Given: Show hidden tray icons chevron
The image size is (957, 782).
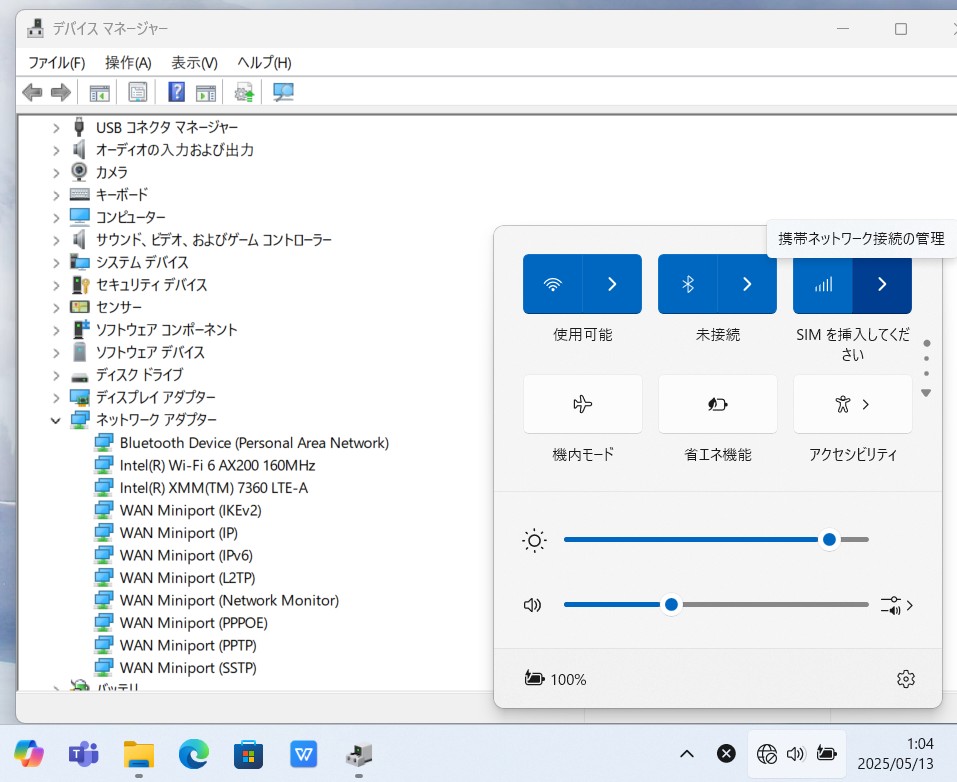Looking at the screenshot, I should point(687,754).
